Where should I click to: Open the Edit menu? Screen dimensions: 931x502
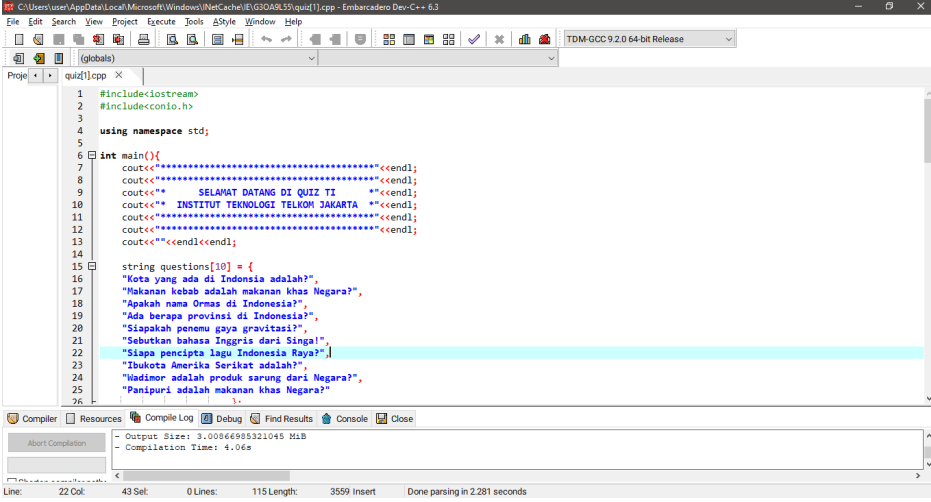pos(35,21)
